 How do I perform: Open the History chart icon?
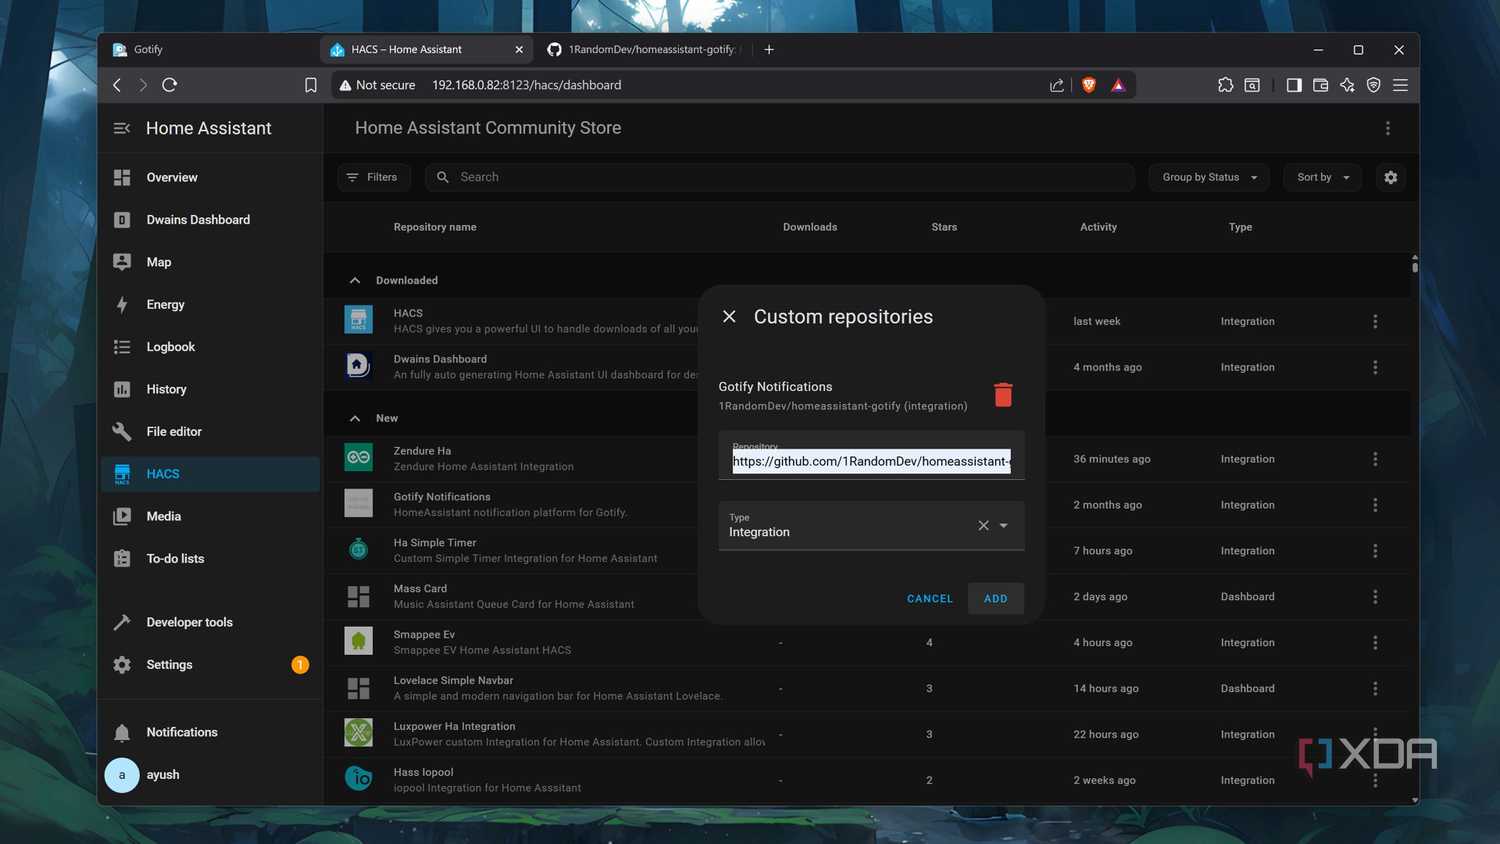(122, 389)
